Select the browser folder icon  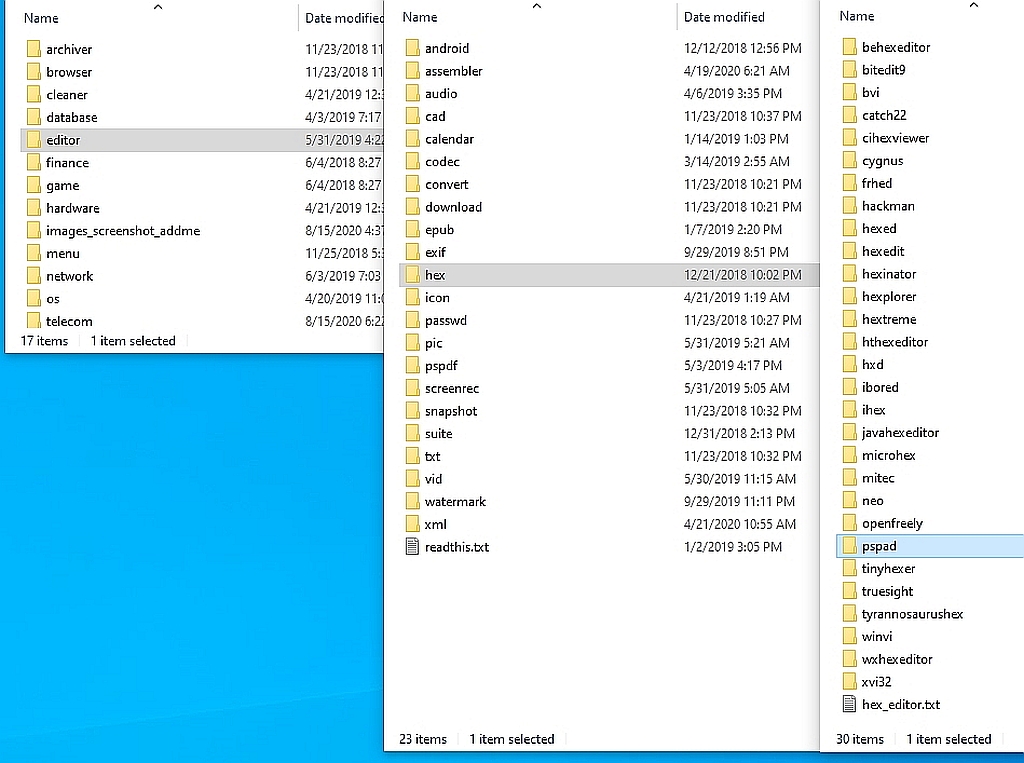[34, 72]
